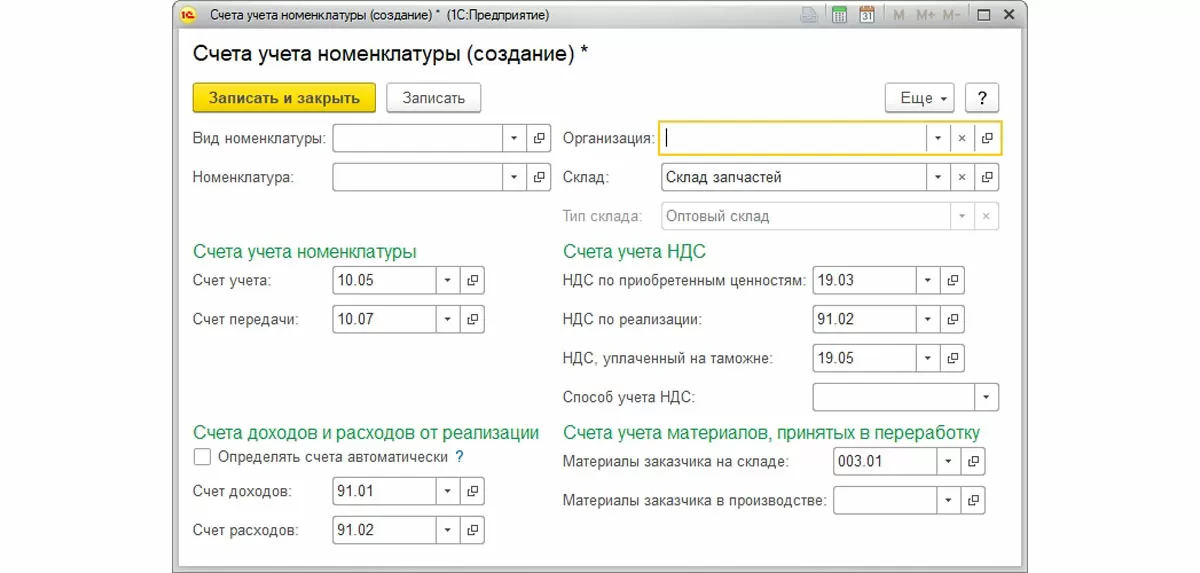The image size is (1200, 573).
Task: Open the calendar icon showing 31
Action: click(x=867, y=15)
